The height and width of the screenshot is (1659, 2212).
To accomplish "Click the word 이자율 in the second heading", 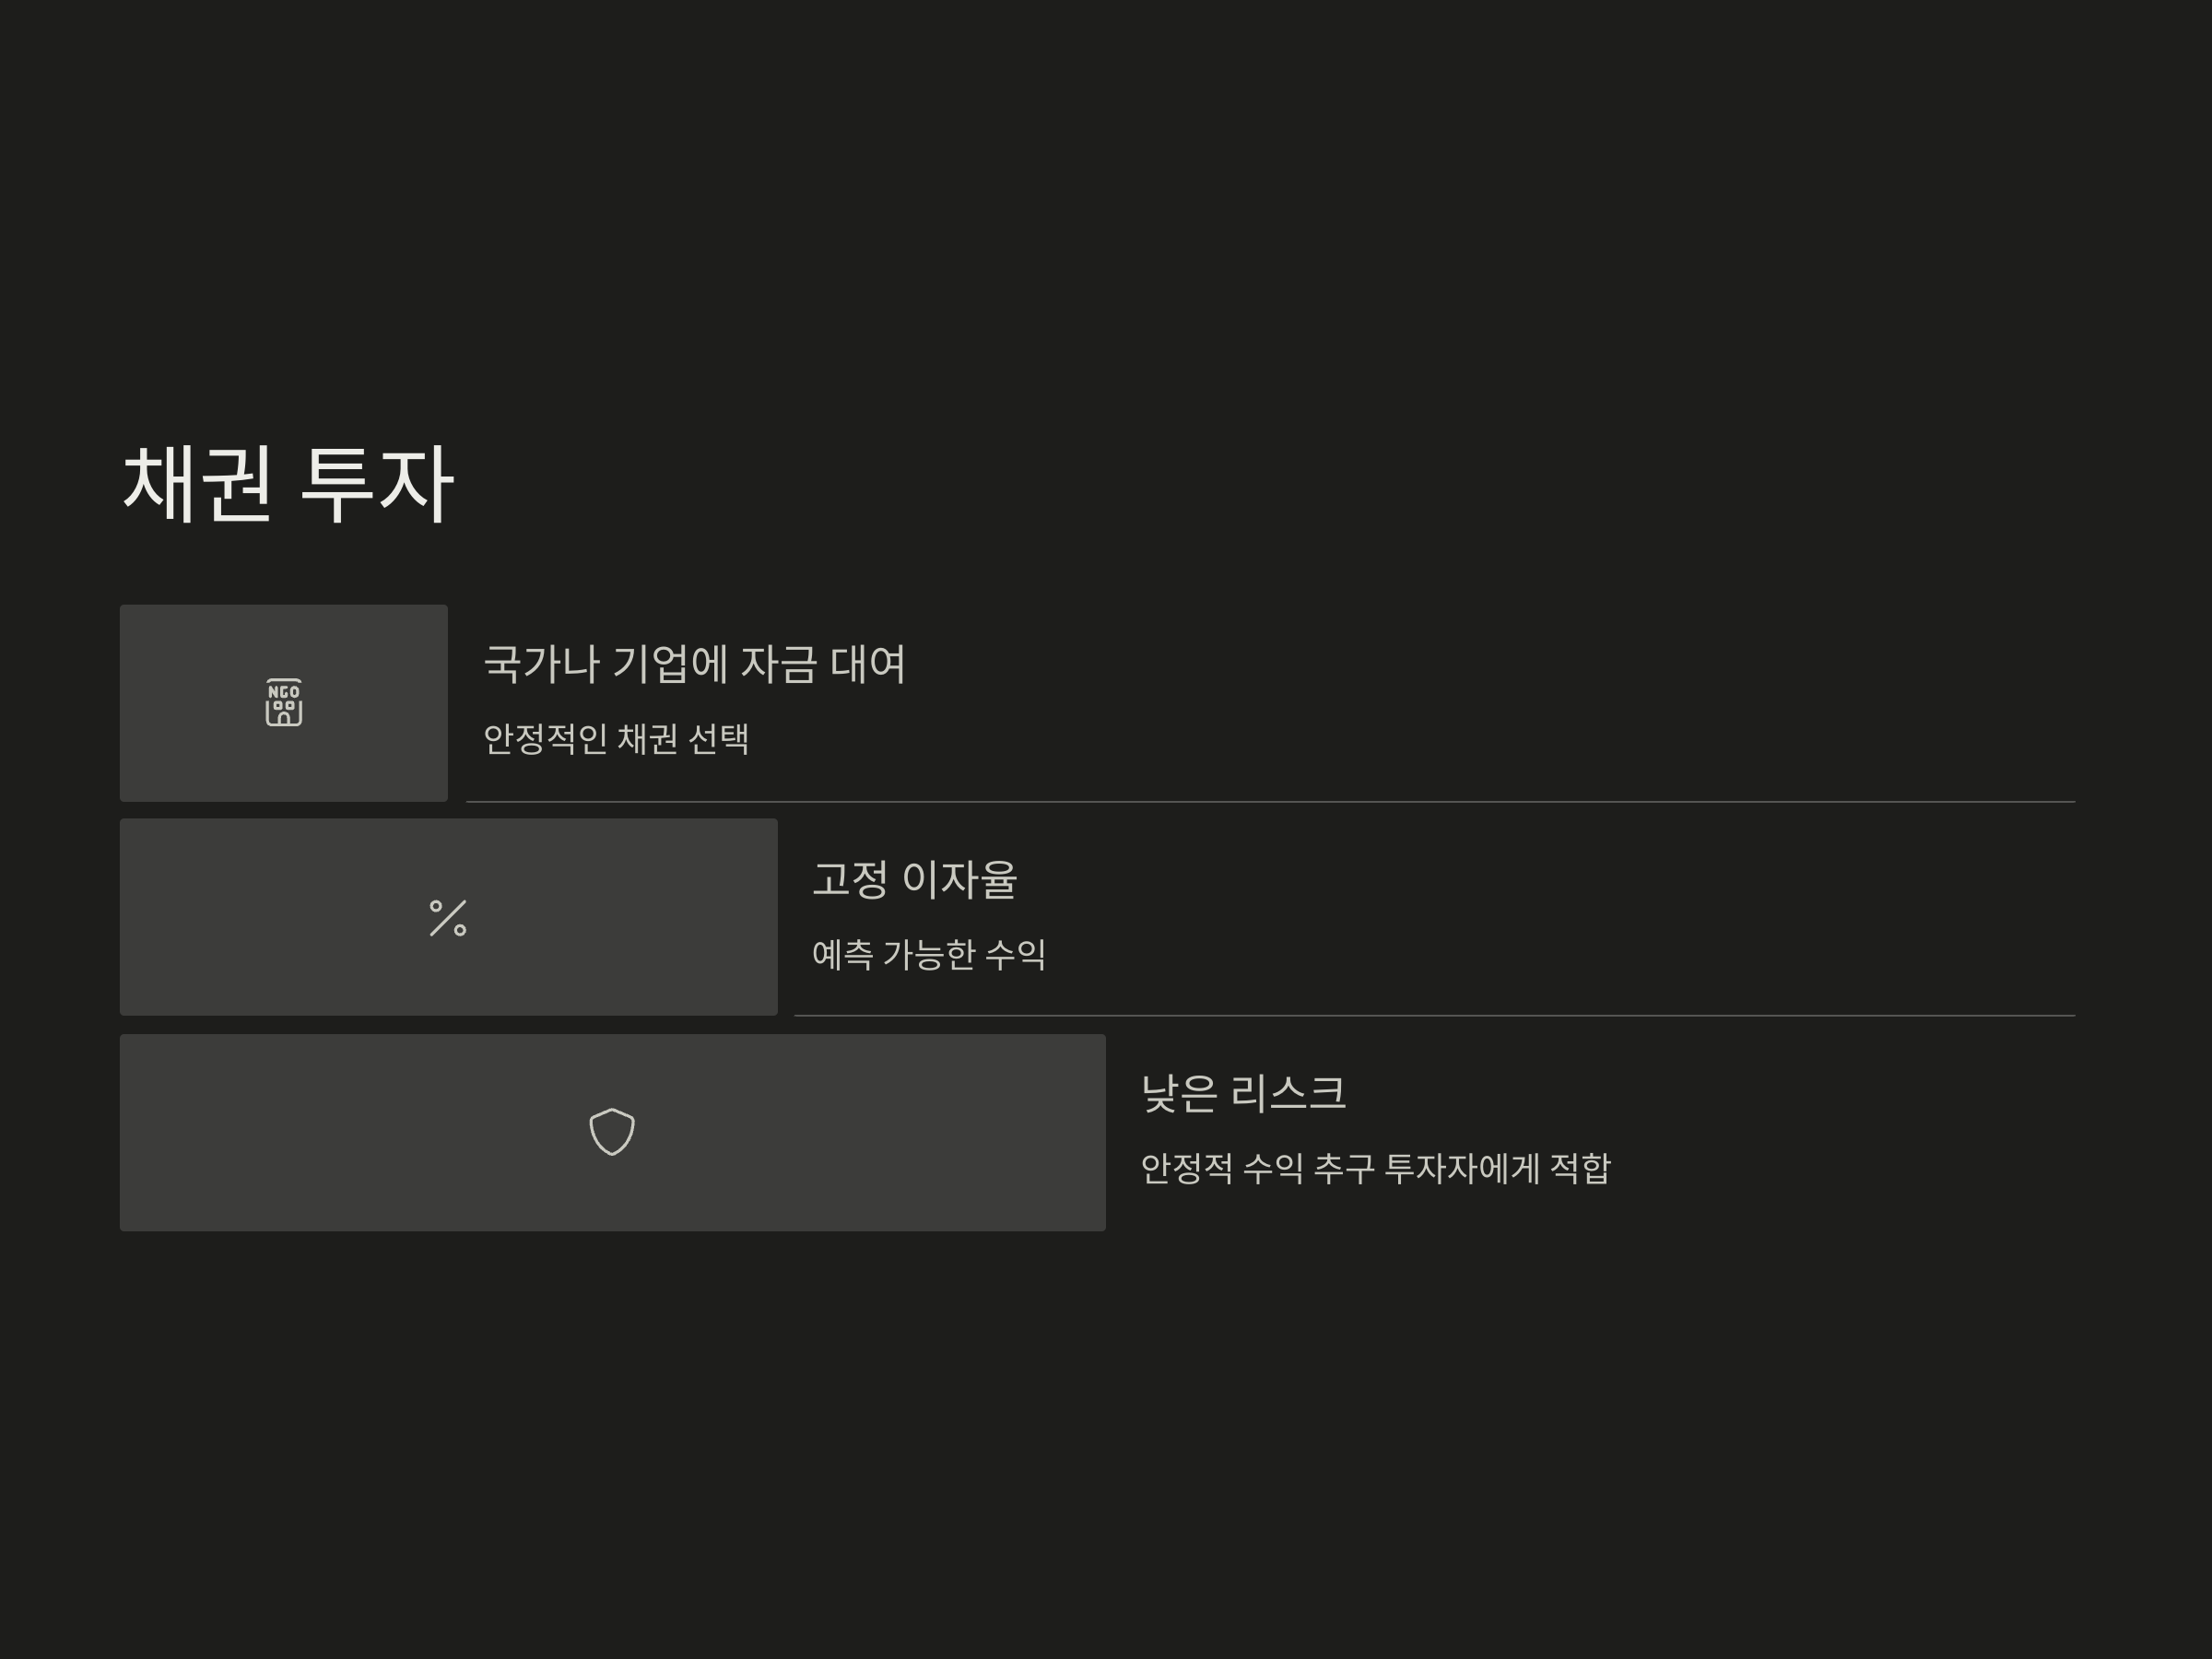I will [x=959, y=879].
